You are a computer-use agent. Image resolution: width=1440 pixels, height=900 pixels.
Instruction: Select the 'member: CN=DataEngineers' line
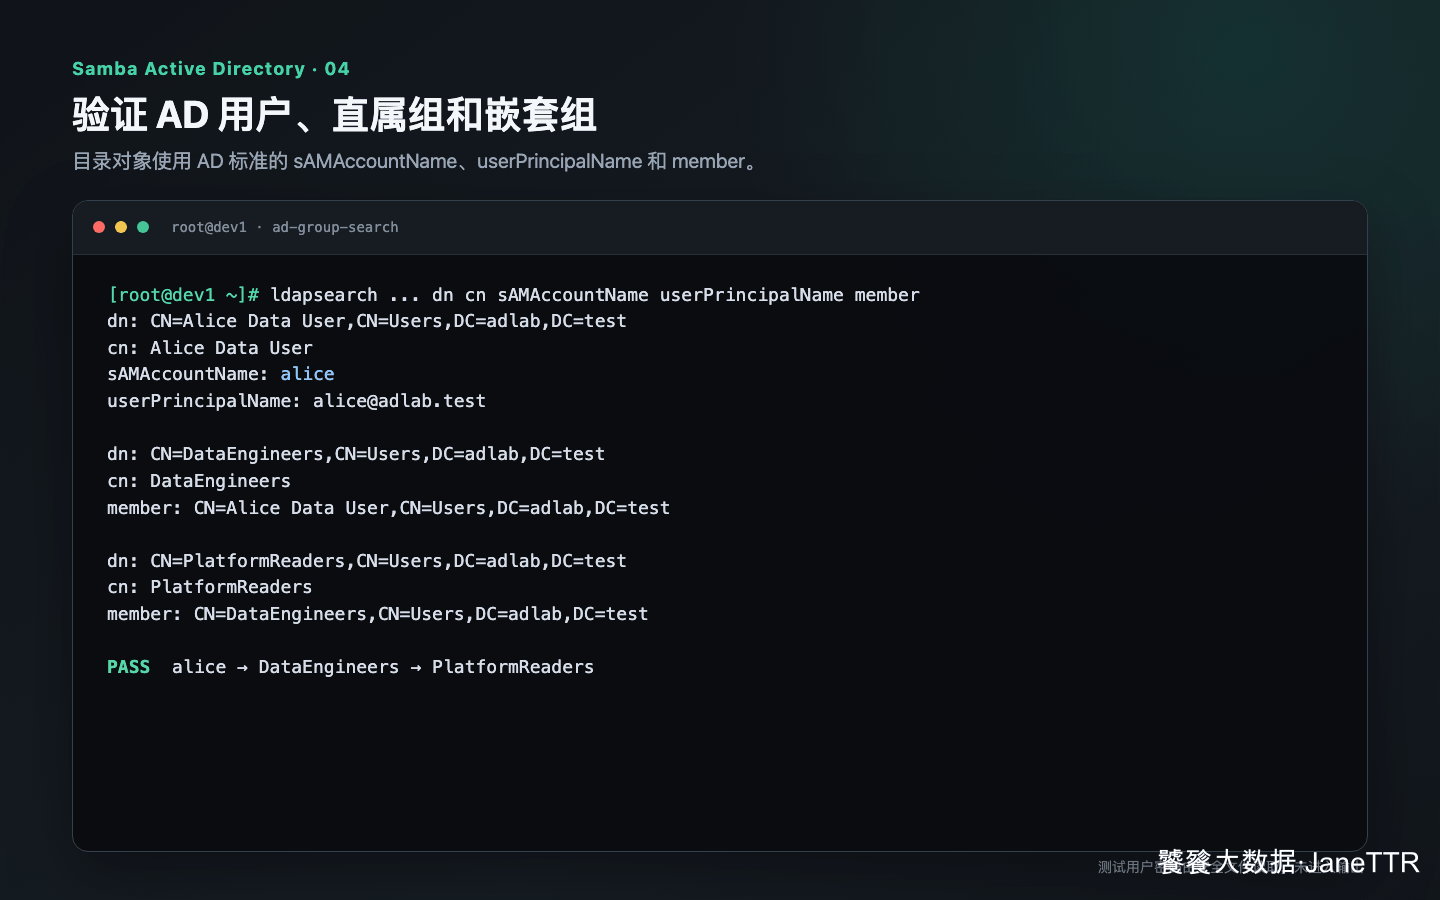378,614
